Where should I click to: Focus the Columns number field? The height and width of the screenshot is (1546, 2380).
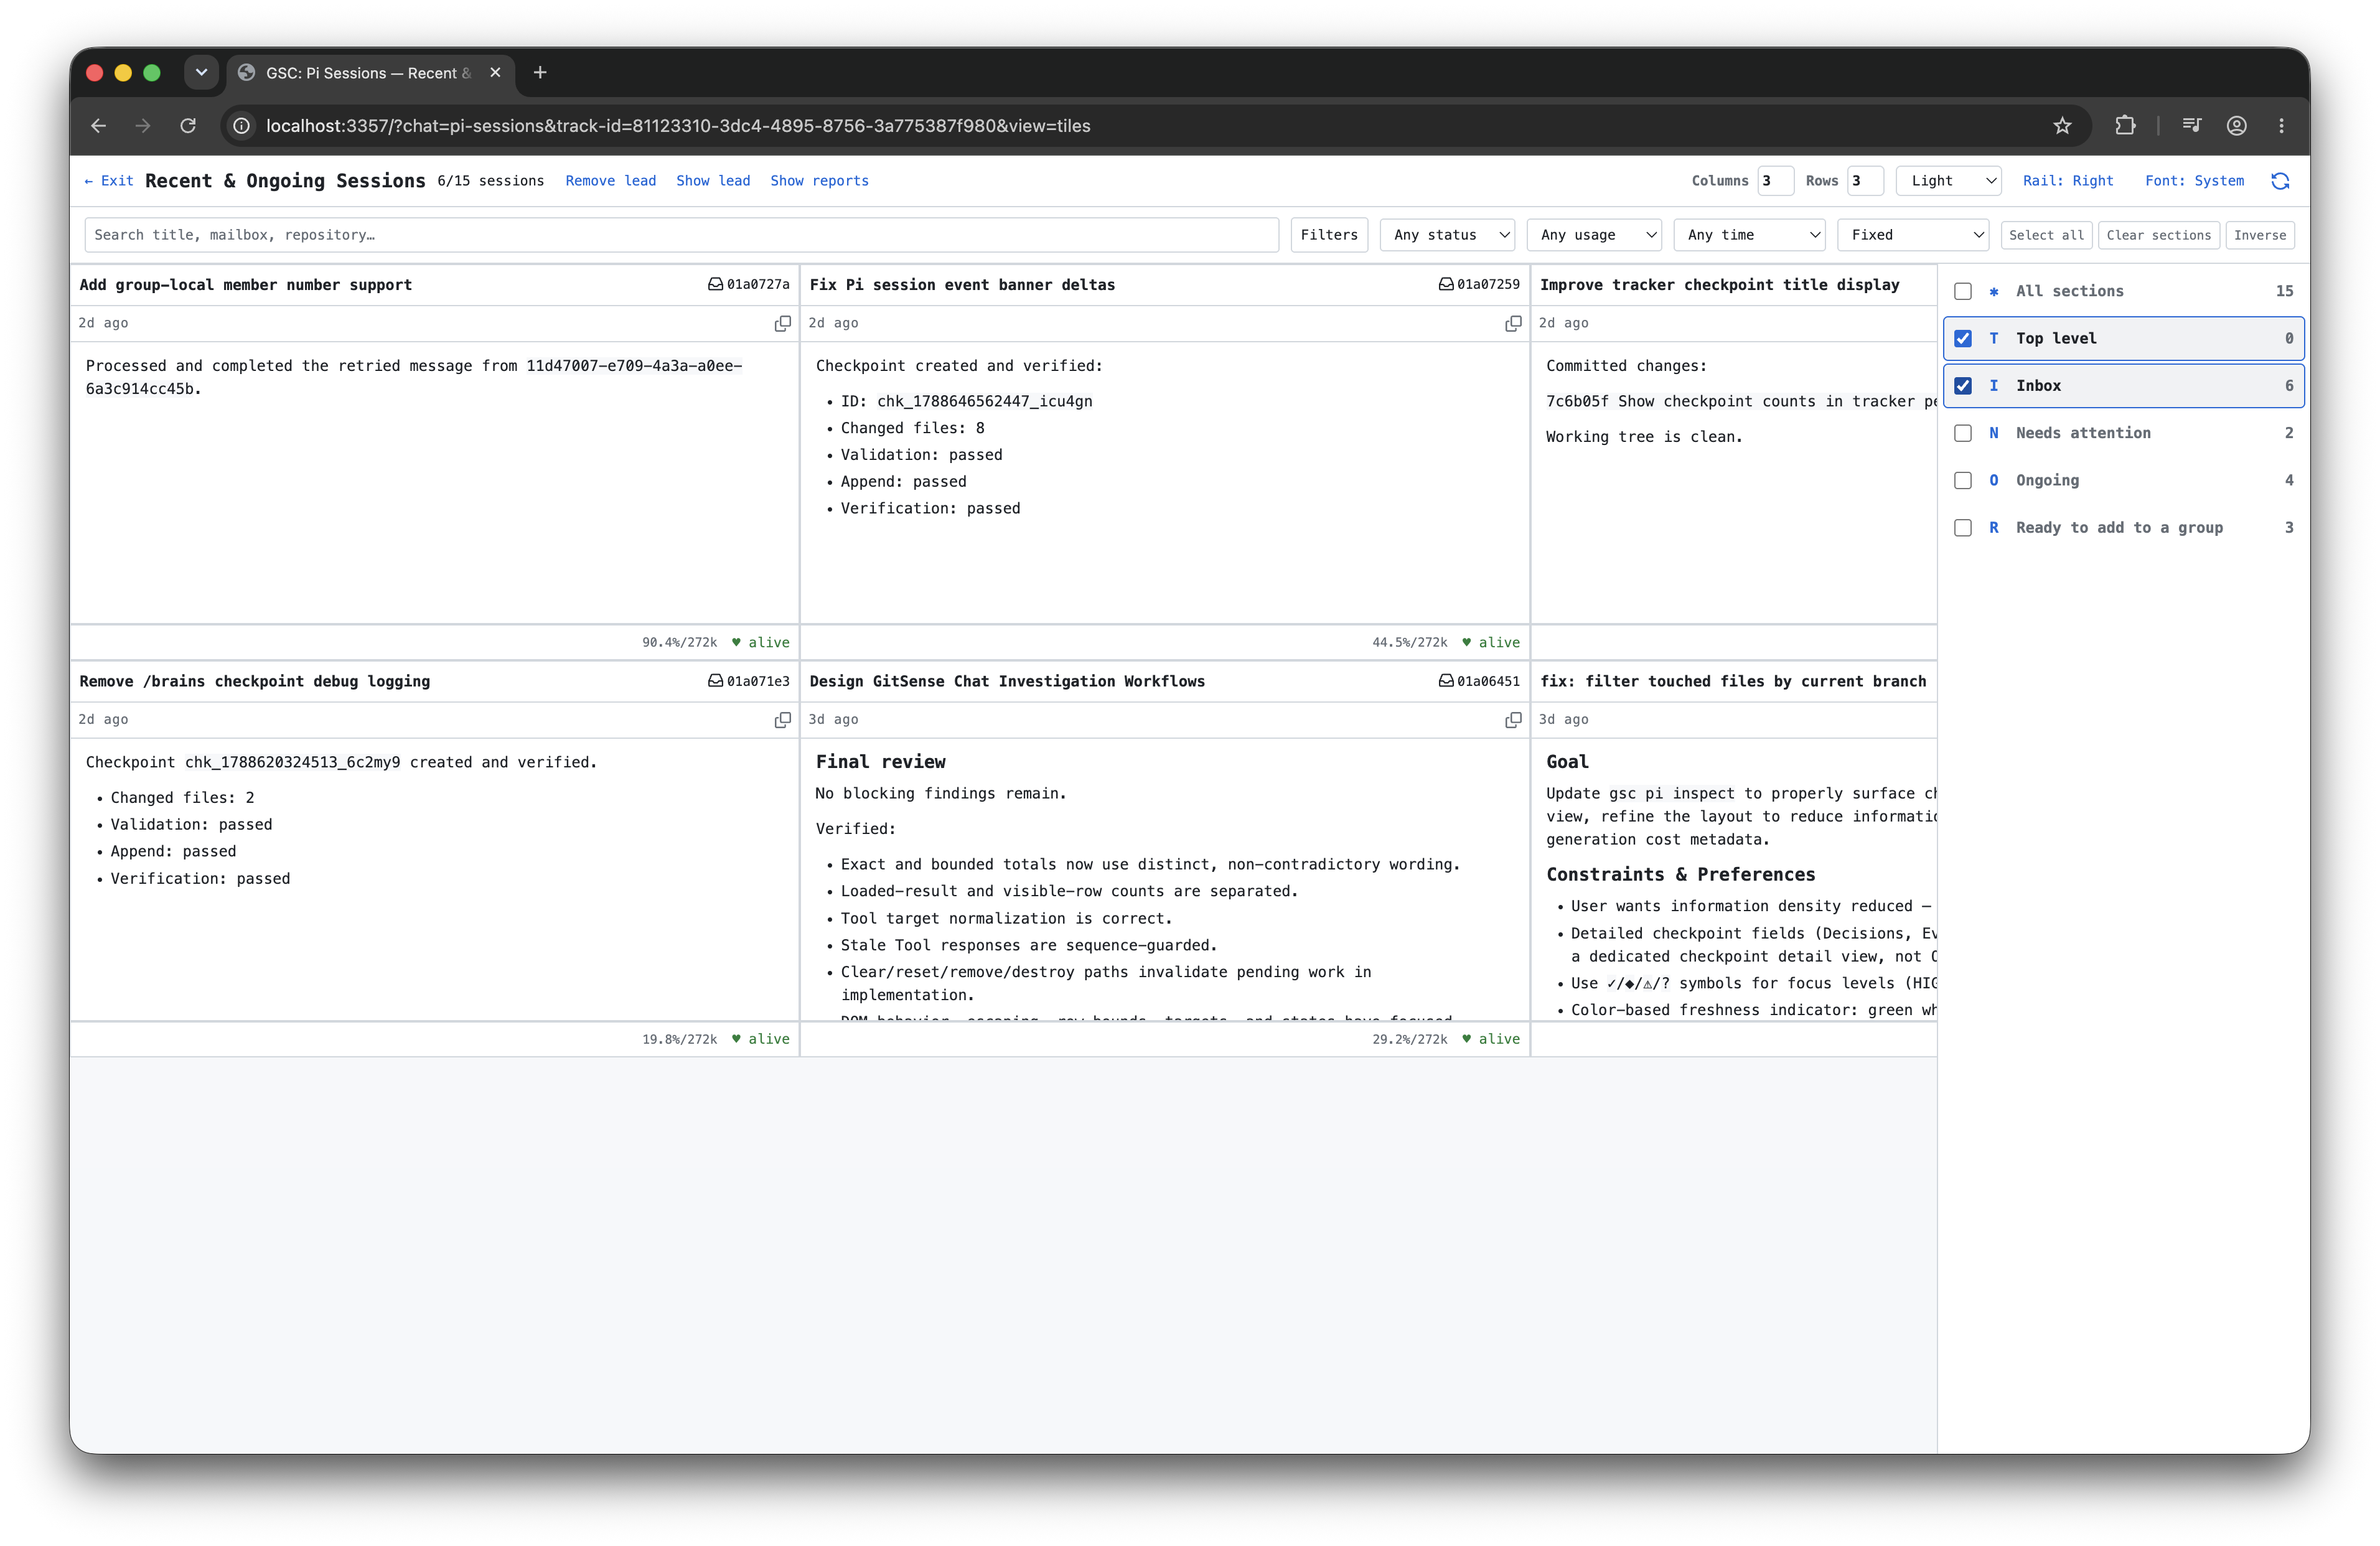[x=1775, y=181]
